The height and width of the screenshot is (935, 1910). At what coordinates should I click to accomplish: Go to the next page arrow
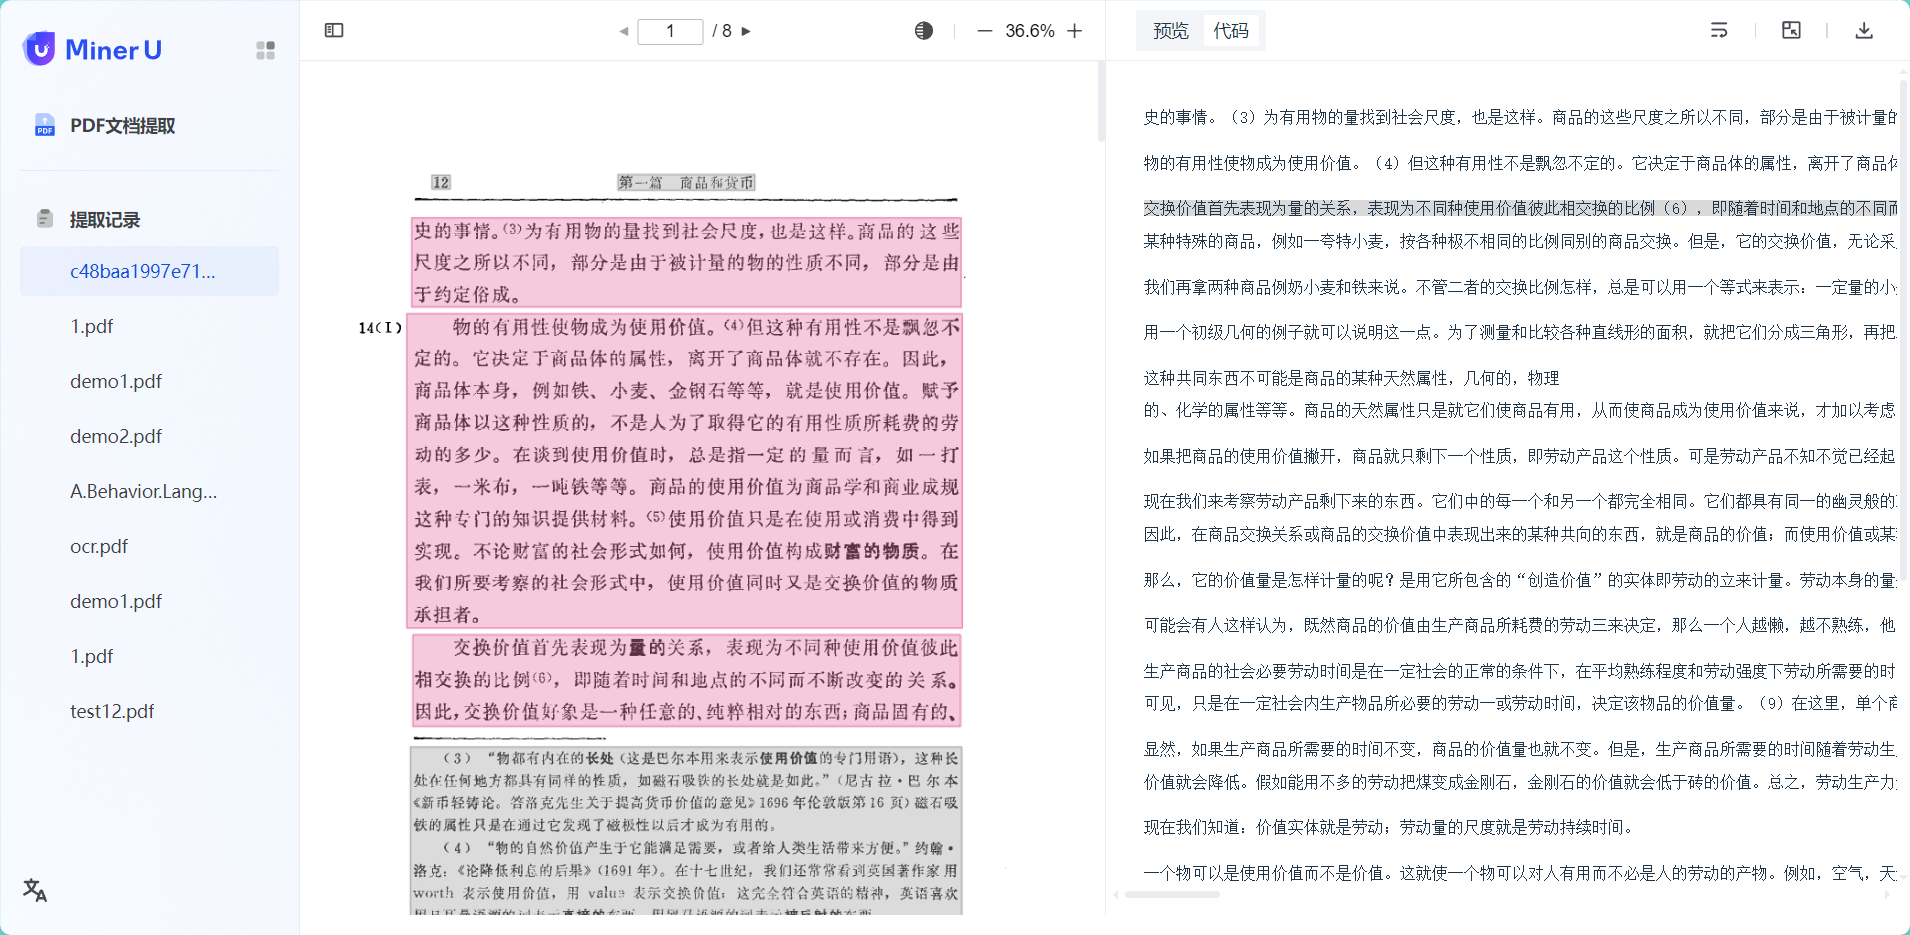(746, 31)
